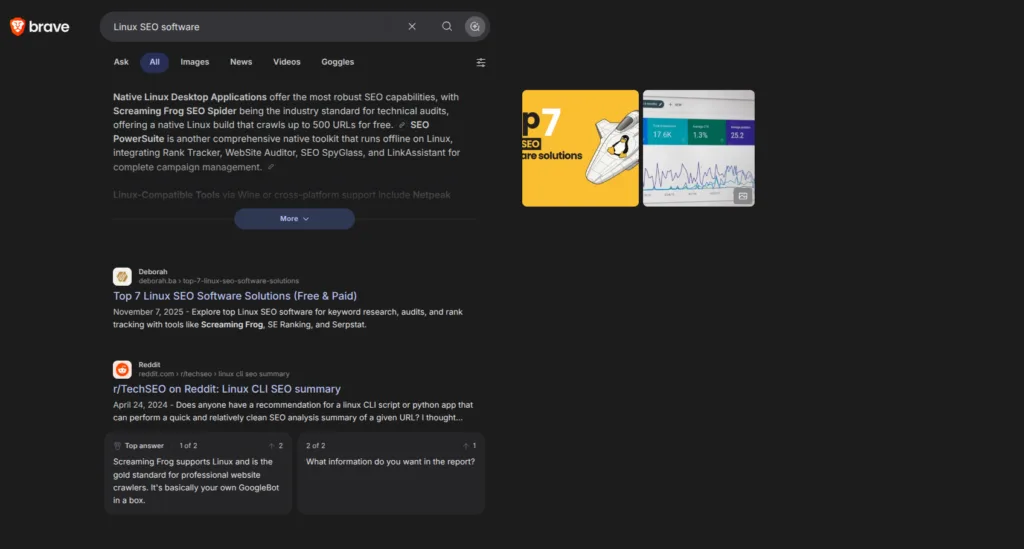
Task: Click the 'November 7, 2025' result date
Action: click(x=148, y=312)
